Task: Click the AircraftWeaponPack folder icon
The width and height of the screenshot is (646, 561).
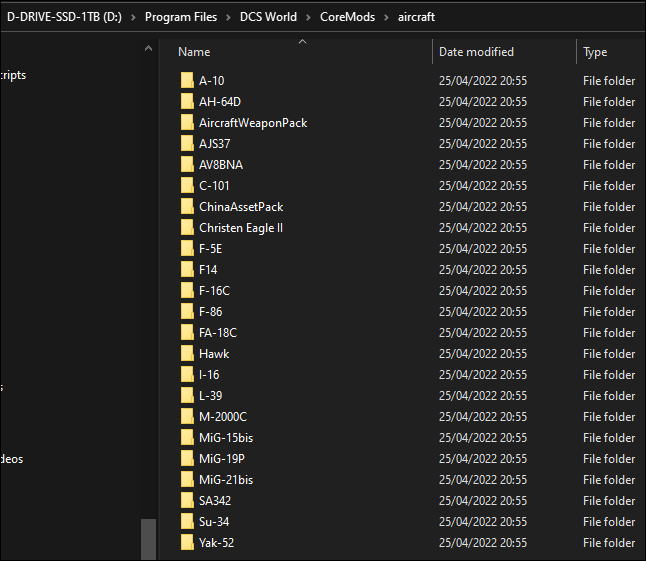Action: coord(187,122)
